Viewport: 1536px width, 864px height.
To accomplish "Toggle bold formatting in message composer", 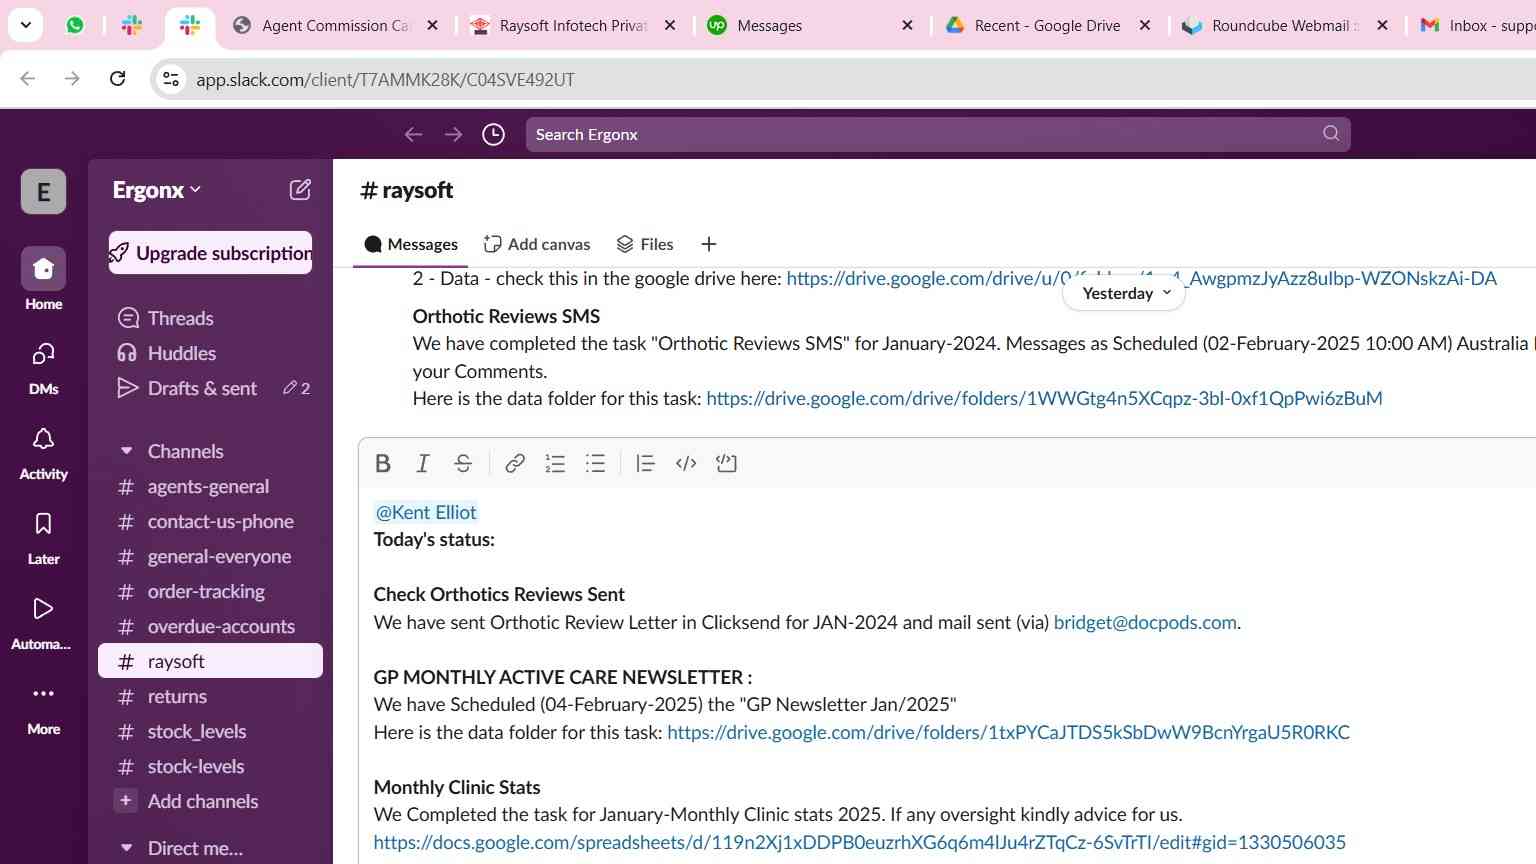I will [x=382, y=463].
